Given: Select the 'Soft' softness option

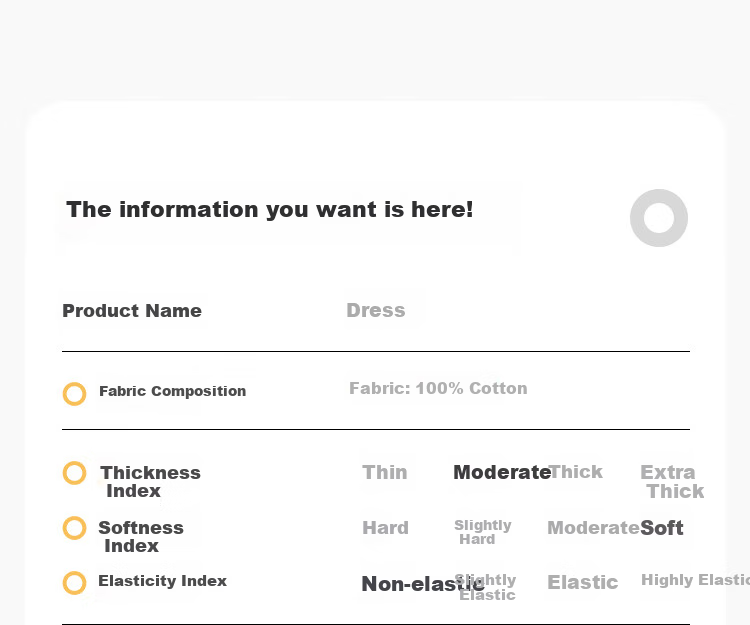Looking at the screenshot, I should pos(662,528).
